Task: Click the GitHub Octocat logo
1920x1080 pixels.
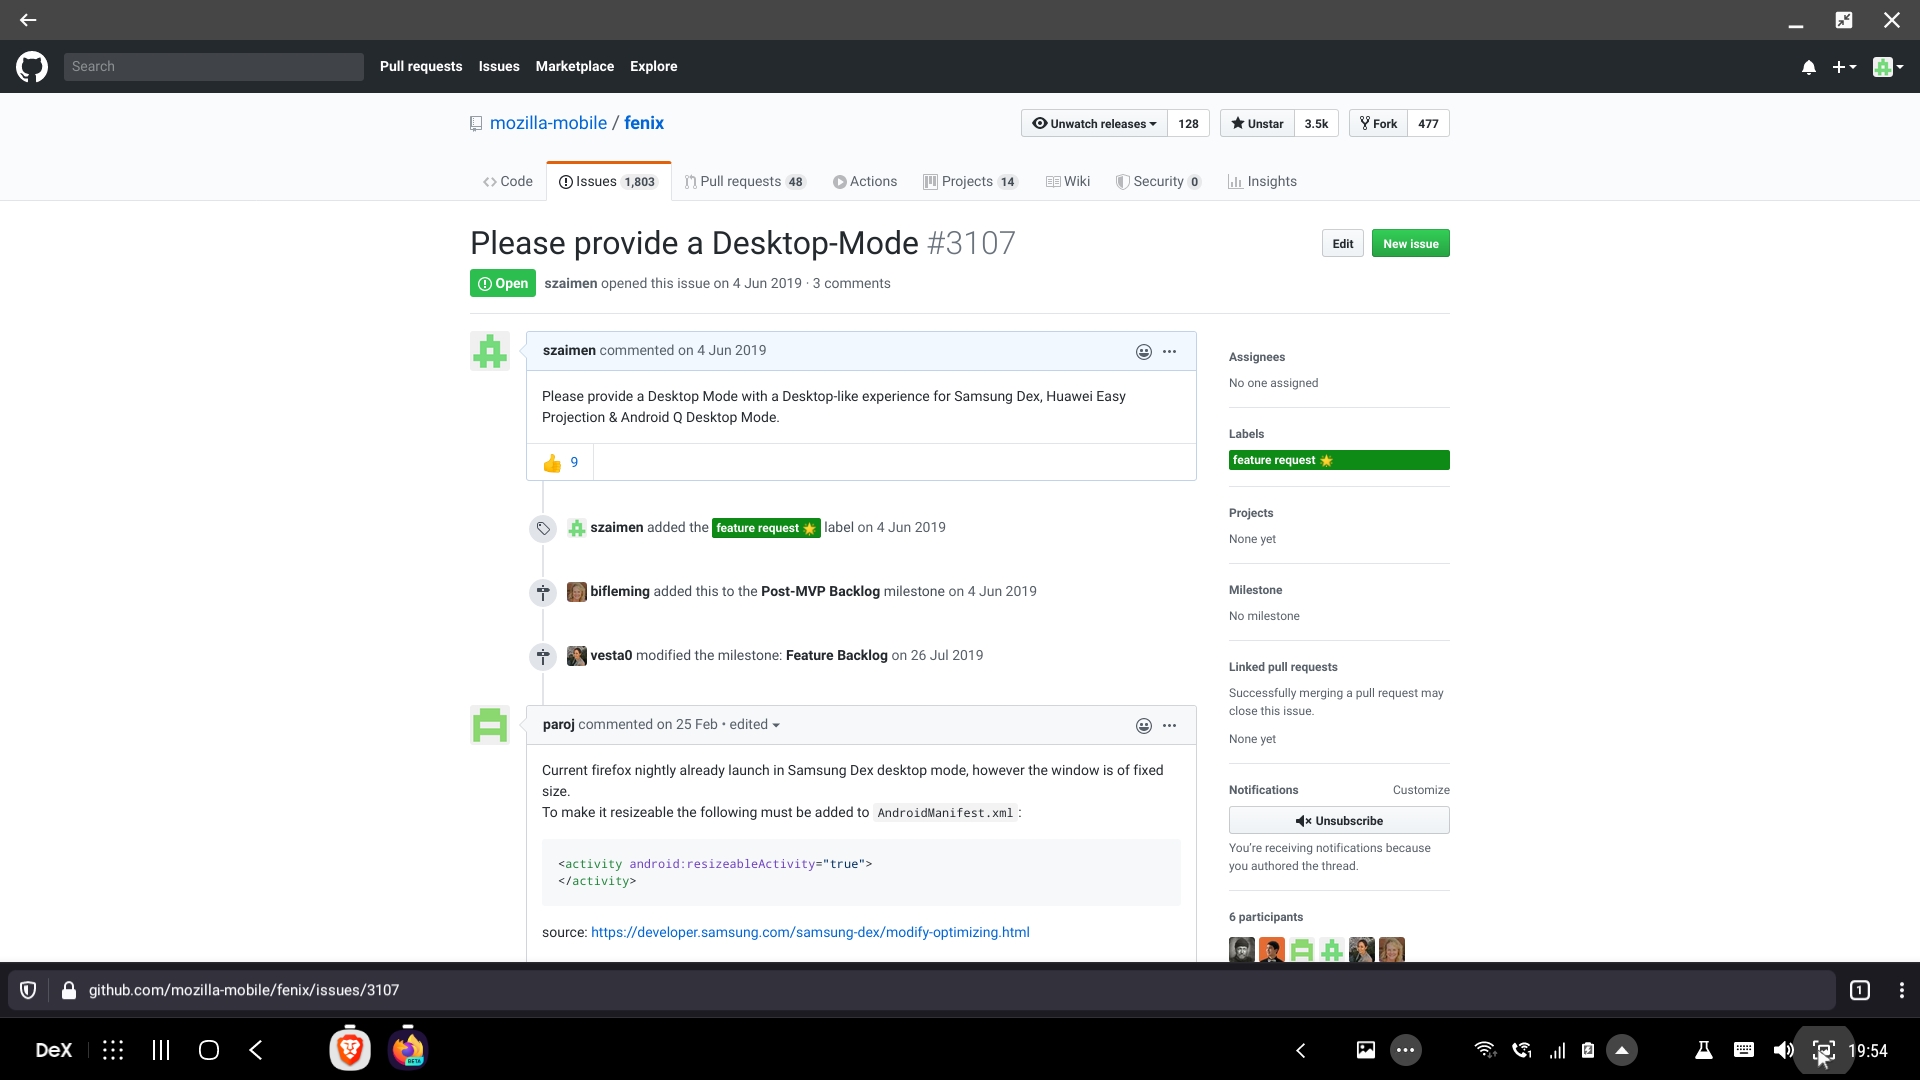Action: click(32, 67)
